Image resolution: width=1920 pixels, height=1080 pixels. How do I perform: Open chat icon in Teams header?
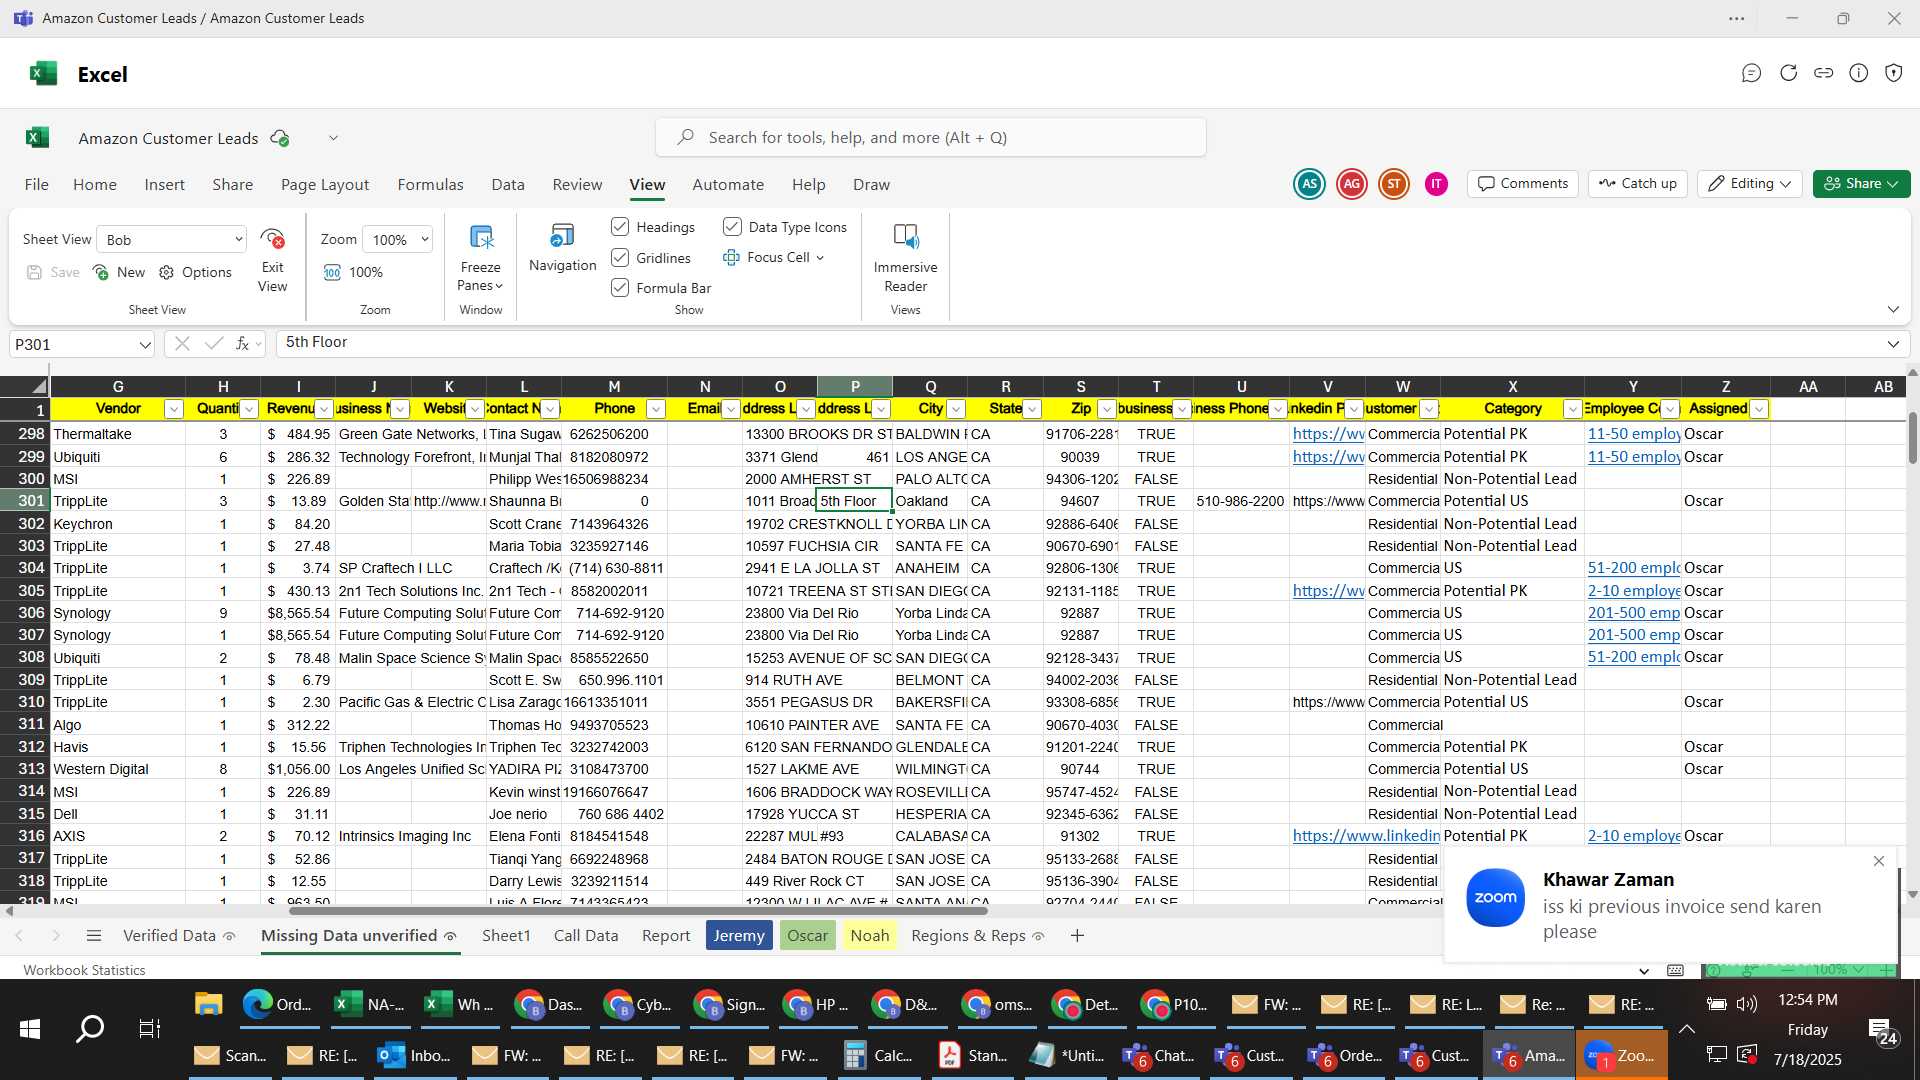(1751, 73)
